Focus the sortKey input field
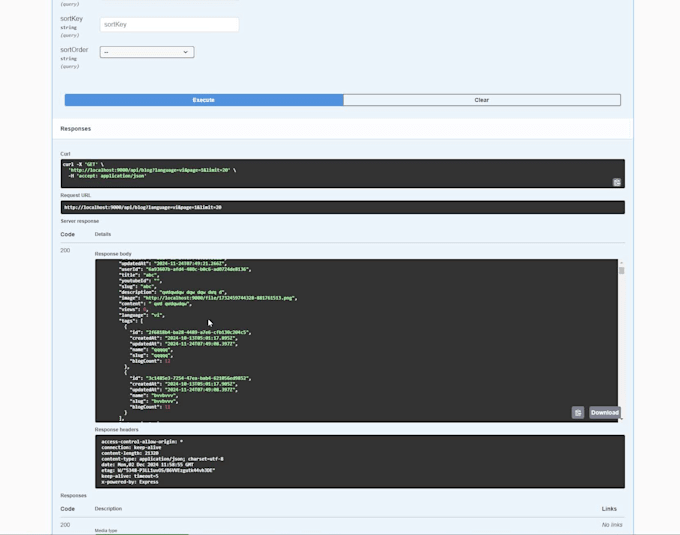This screenshot has height=535, width=680. point(169,25)
